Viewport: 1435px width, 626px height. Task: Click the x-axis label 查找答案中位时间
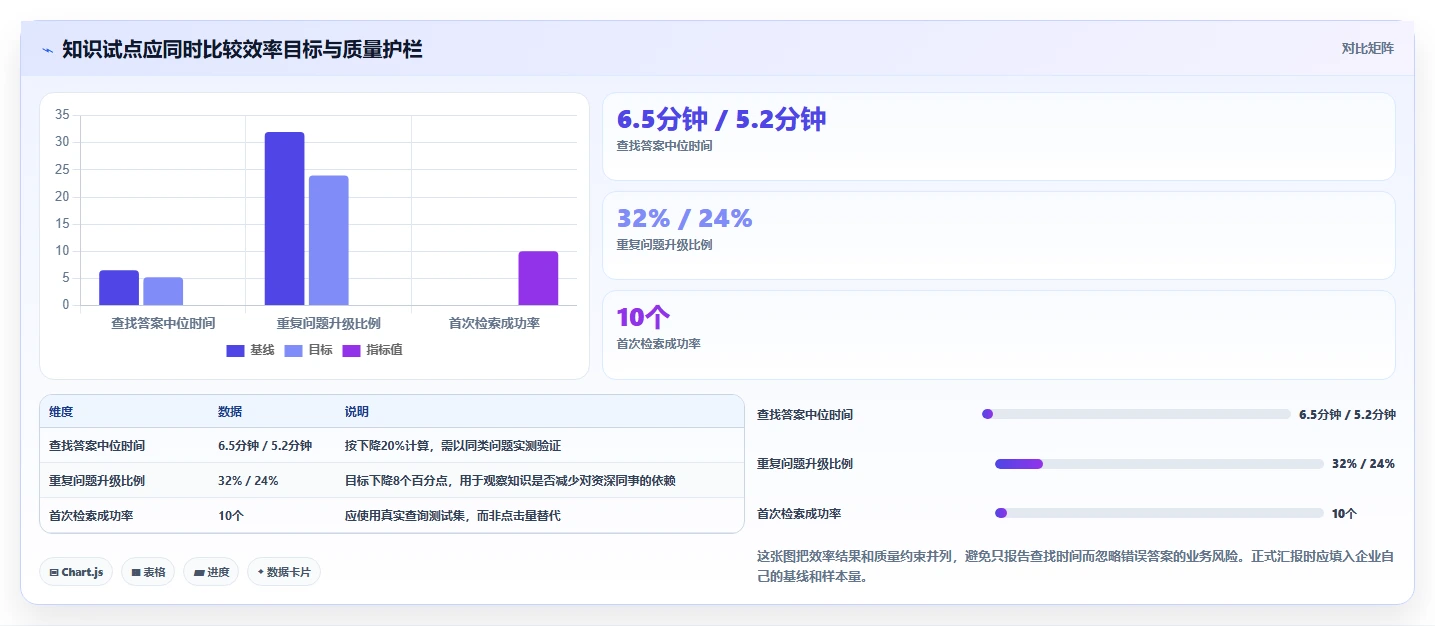[163, 323]
